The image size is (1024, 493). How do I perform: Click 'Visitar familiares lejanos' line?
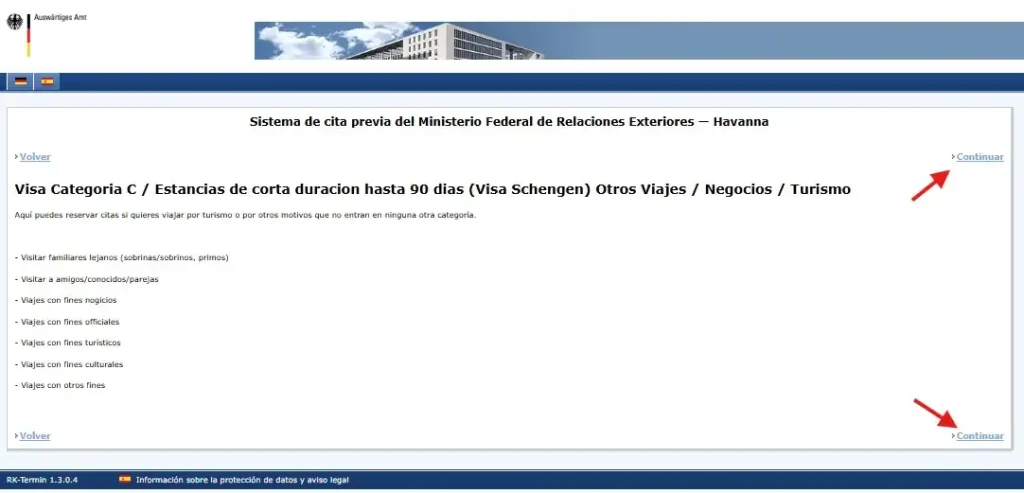coord(121,257)
